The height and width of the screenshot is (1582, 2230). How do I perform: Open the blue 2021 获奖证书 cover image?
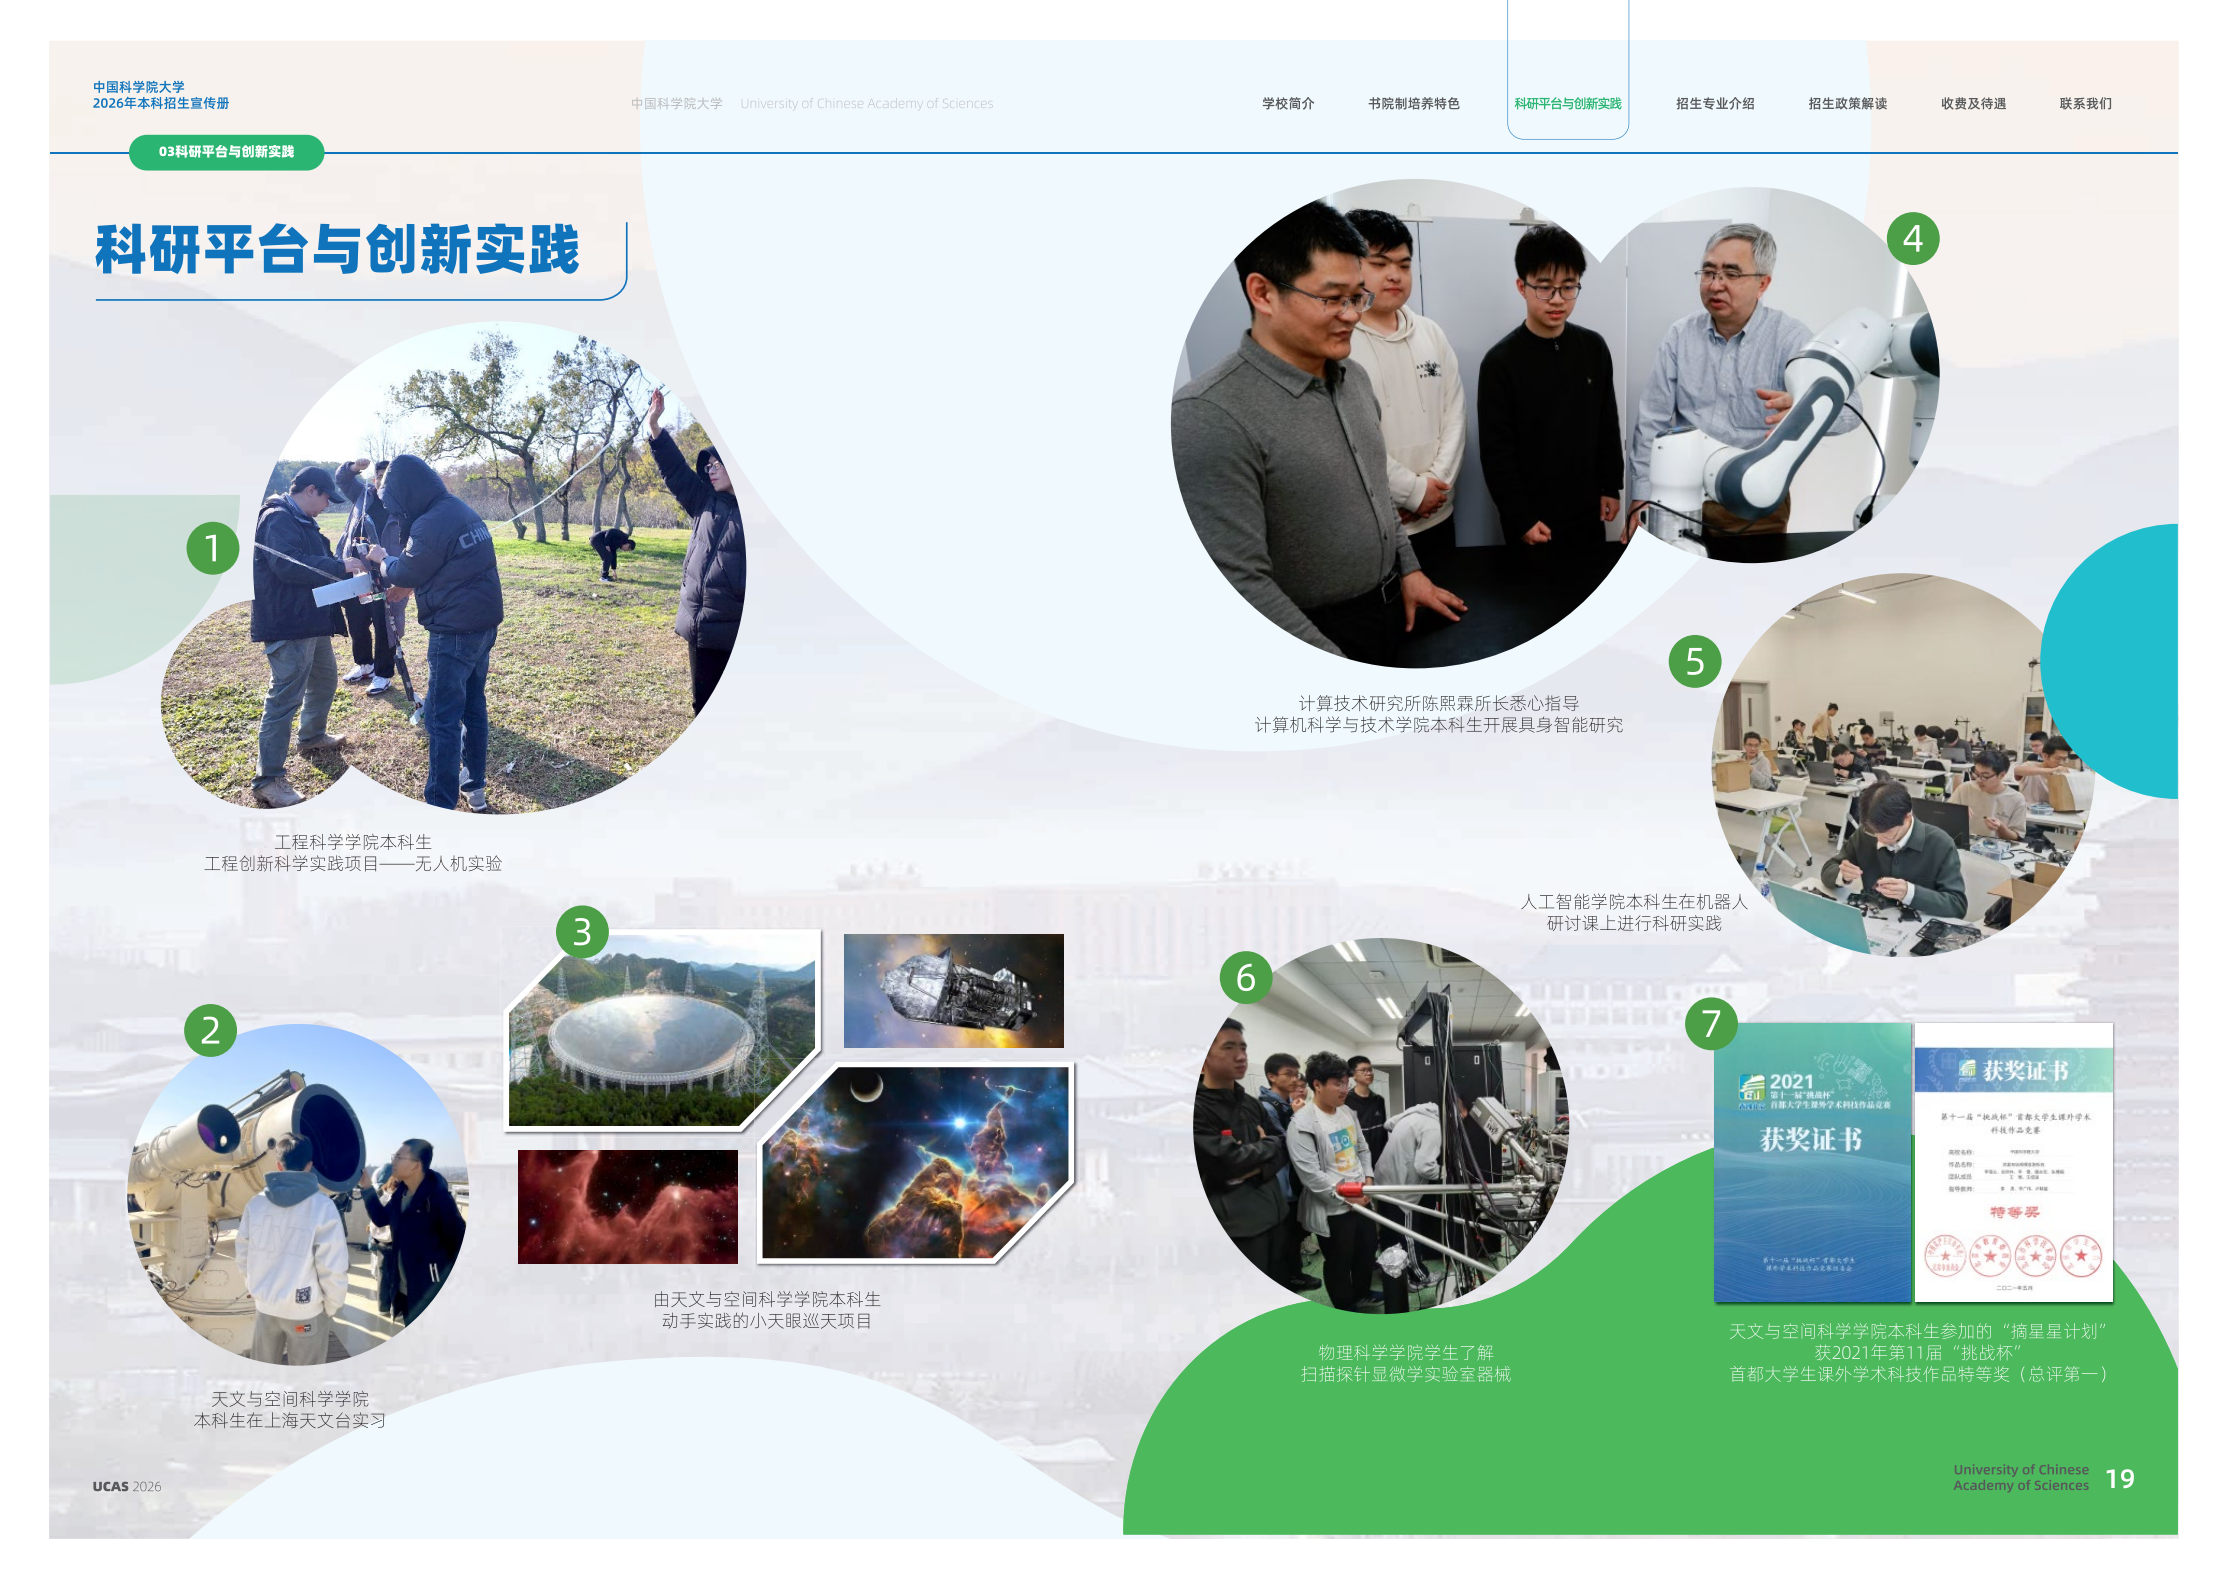point(1812,1162)
